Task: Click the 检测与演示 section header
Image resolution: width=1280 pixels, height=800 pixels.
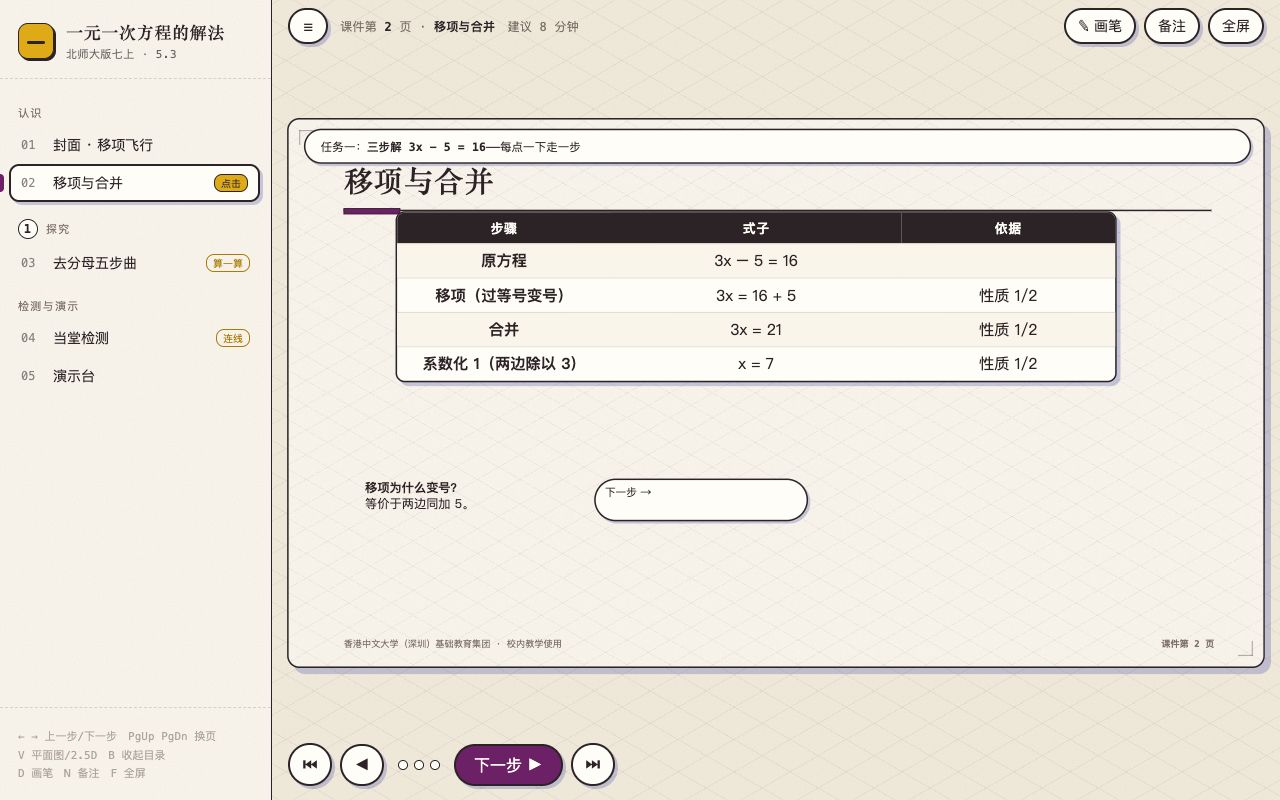Action: [x=48, y=306]
